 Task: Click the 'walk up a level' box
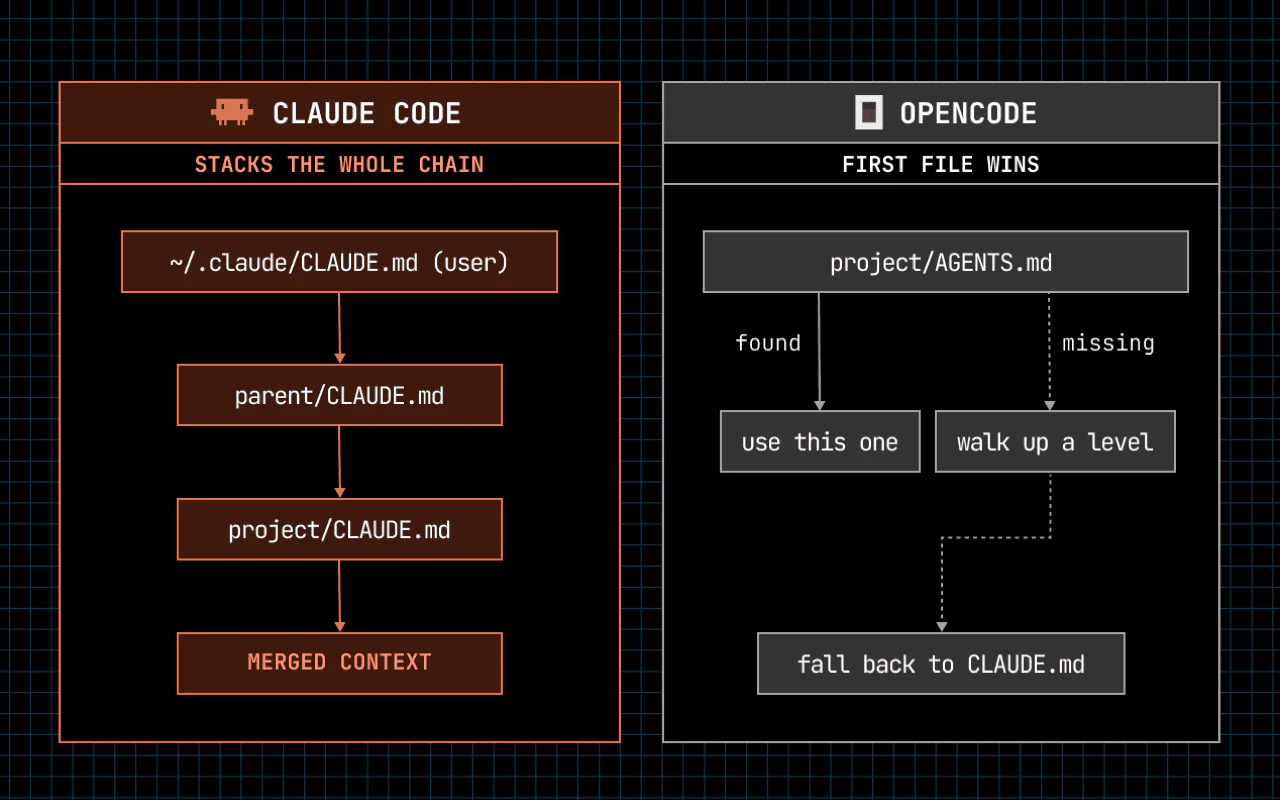tap(1055, 441)
